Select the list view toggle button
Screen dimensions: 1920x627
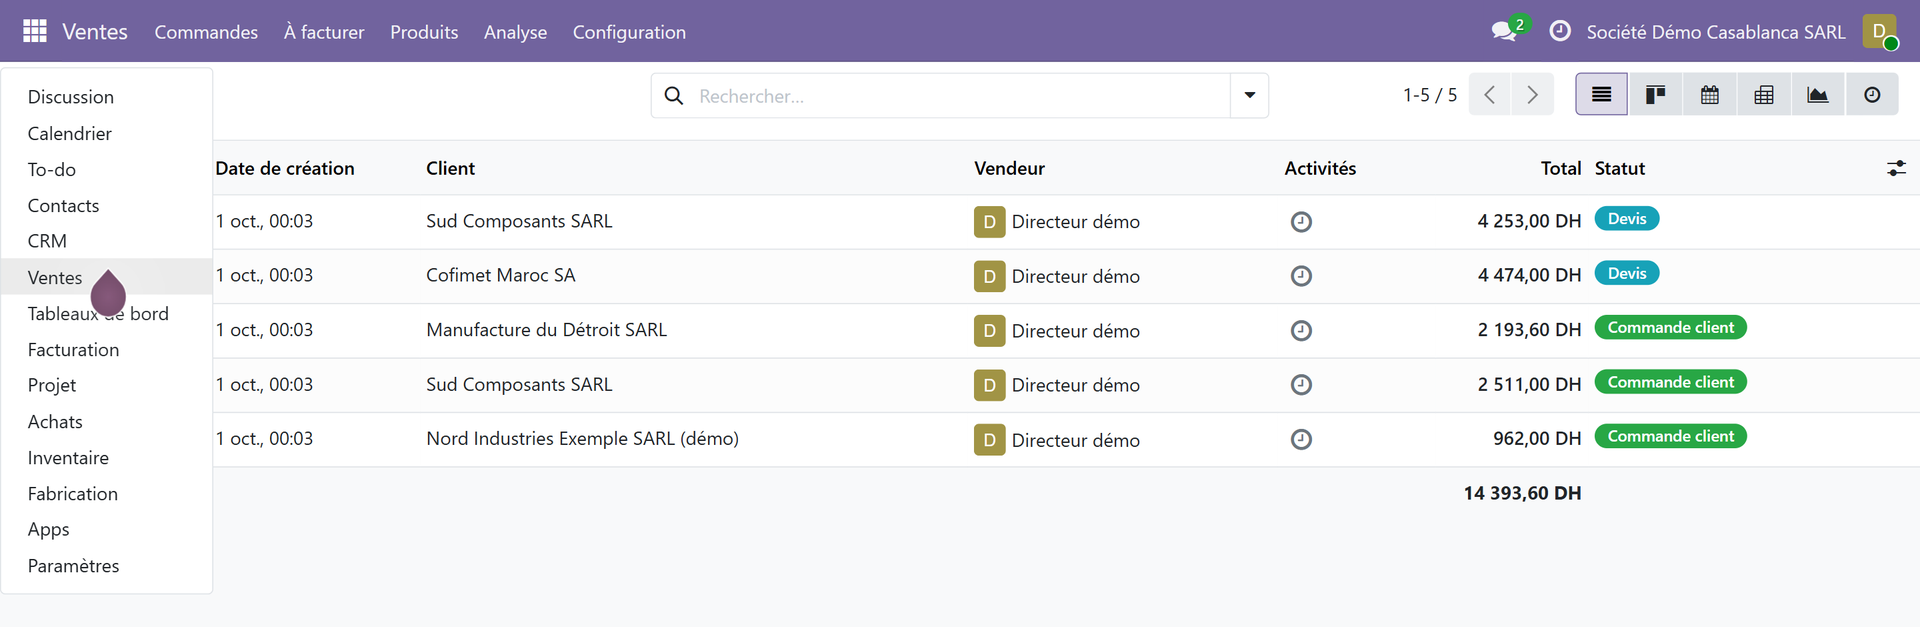point(1602,95)
